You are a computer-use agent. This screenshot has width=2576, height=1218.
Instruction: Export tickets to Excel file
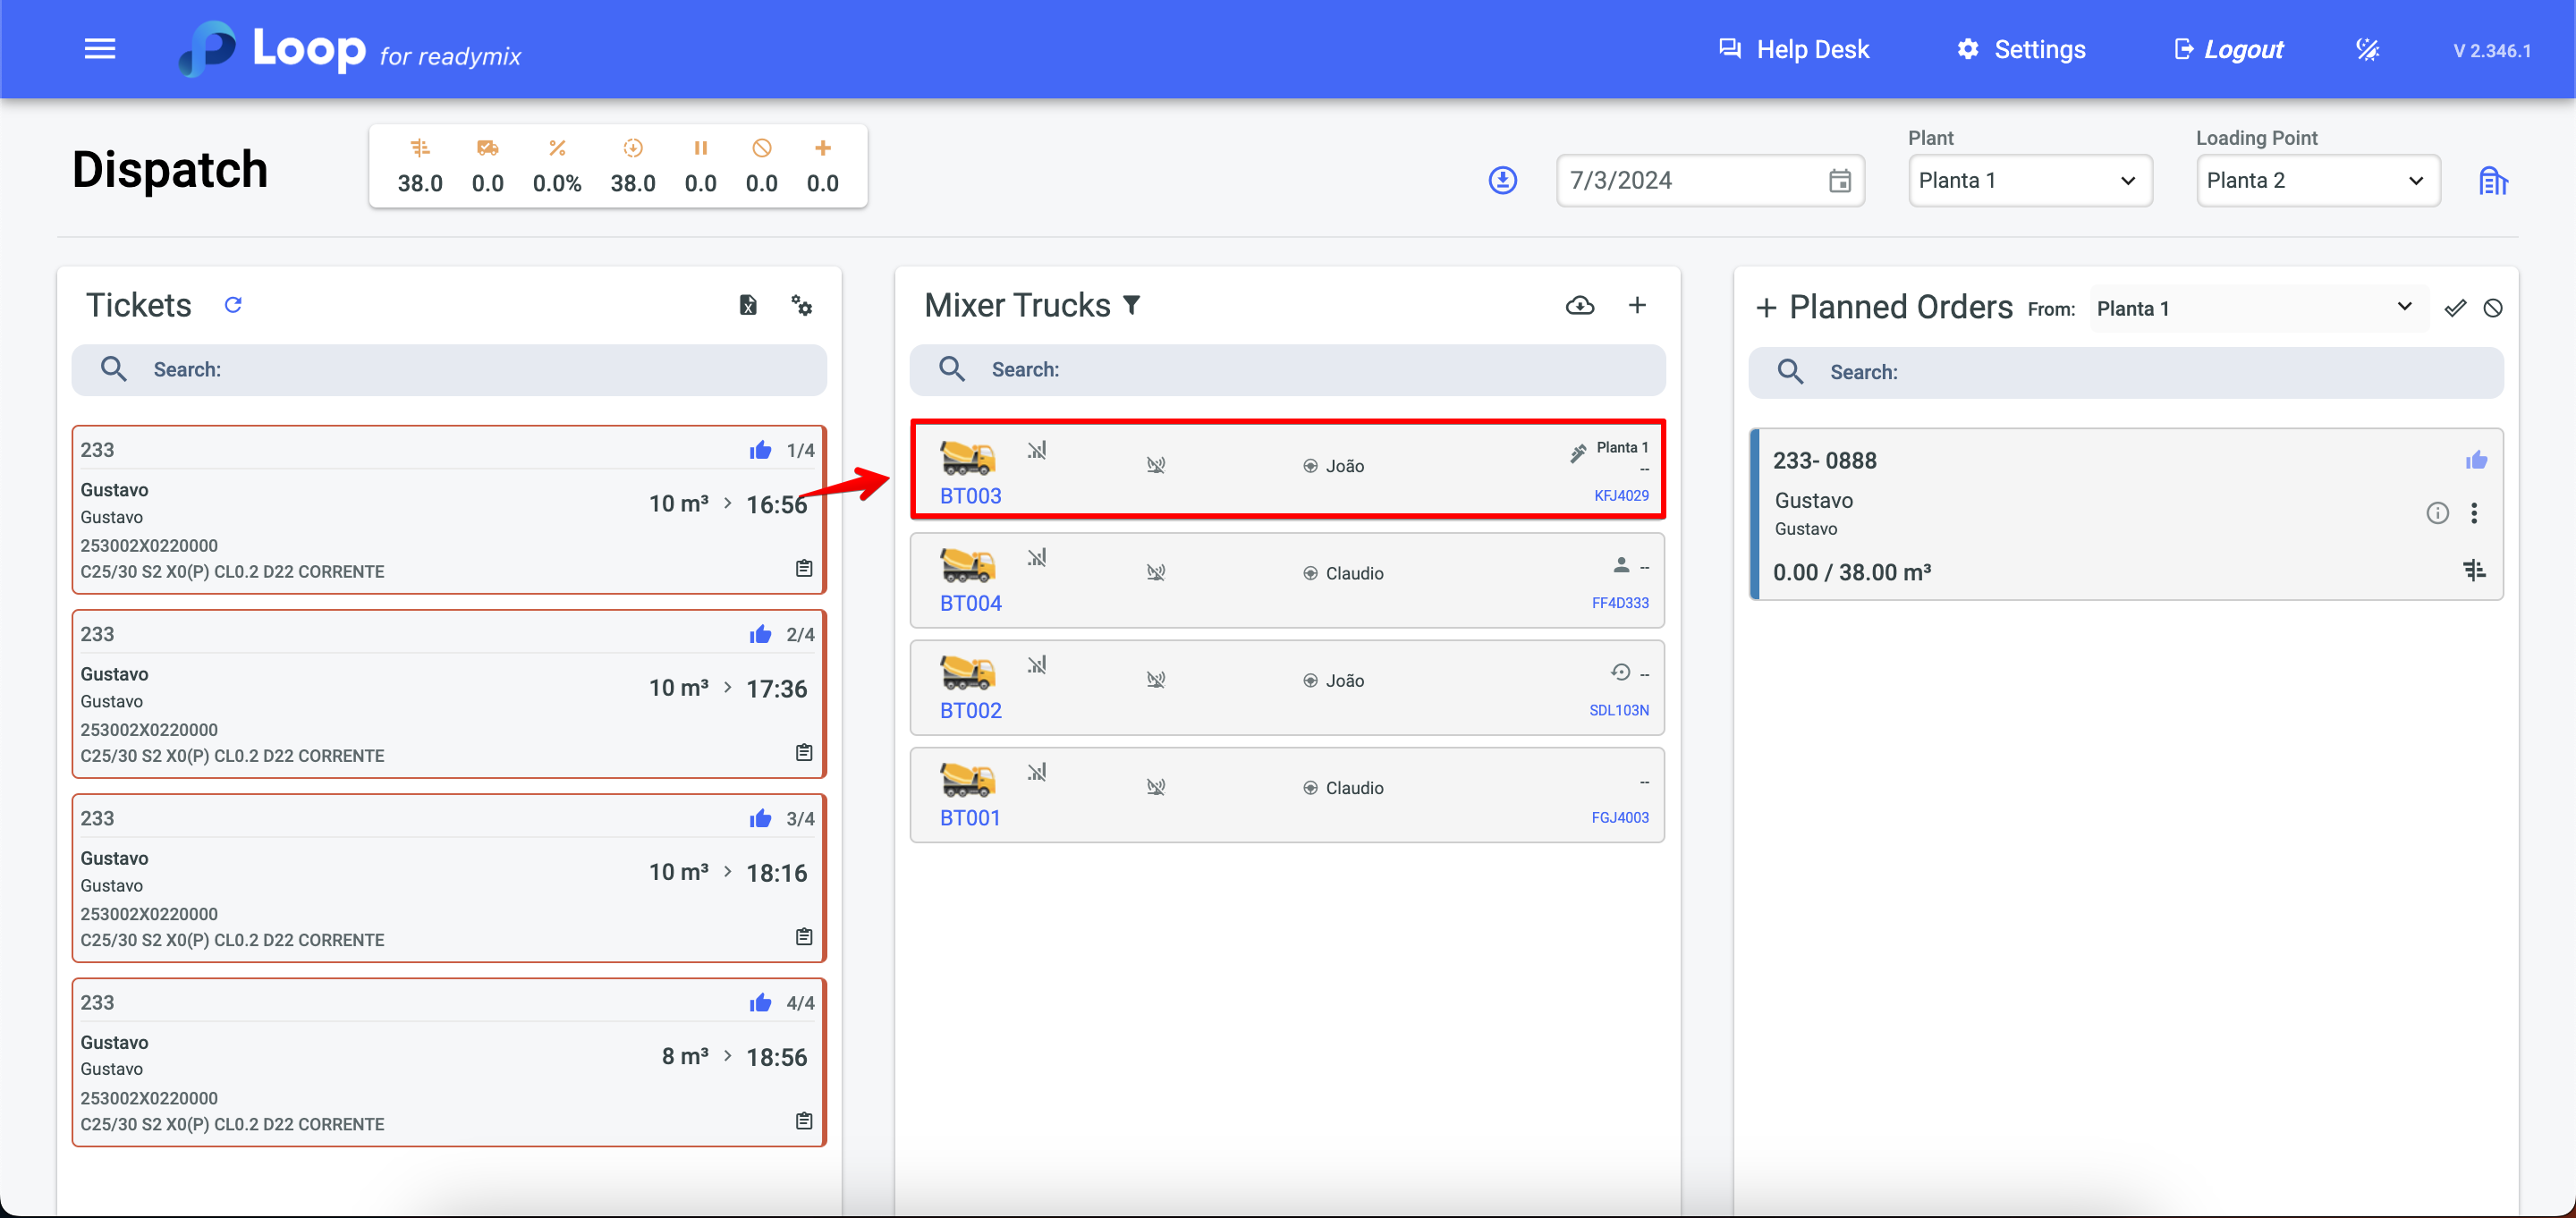tap(748, 306)
